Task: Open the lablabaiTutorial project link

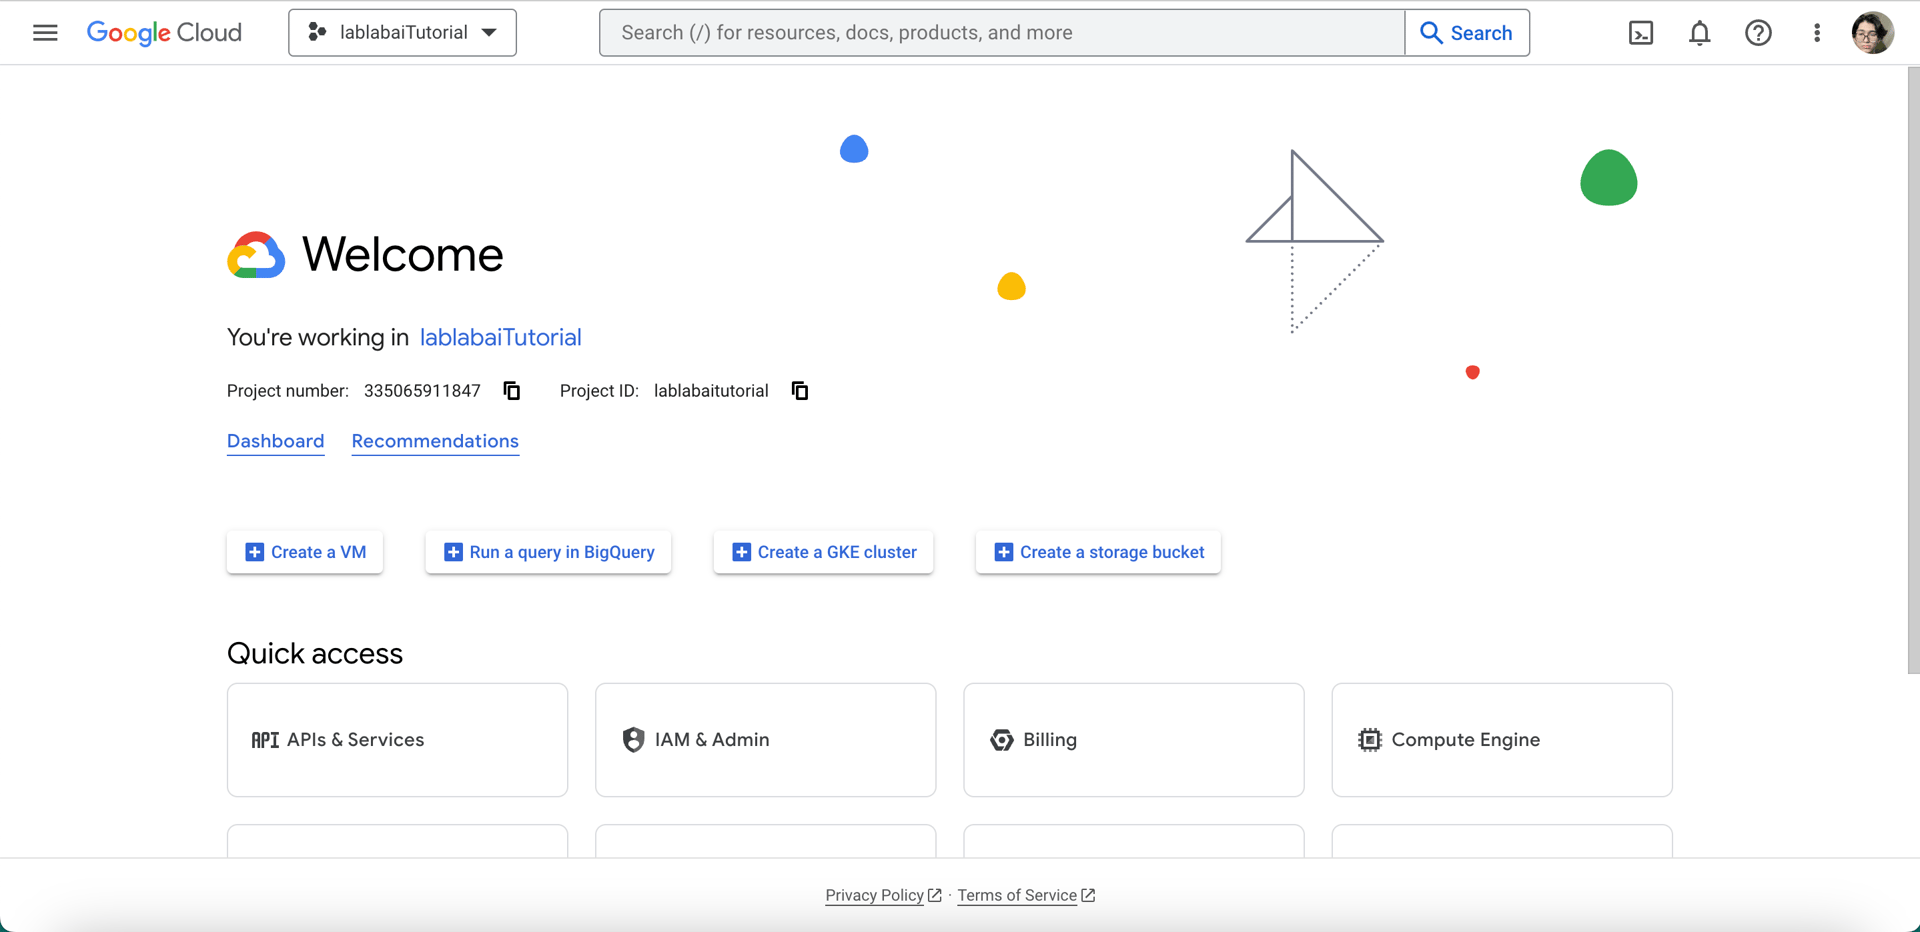Action: [x=500, y=337]
